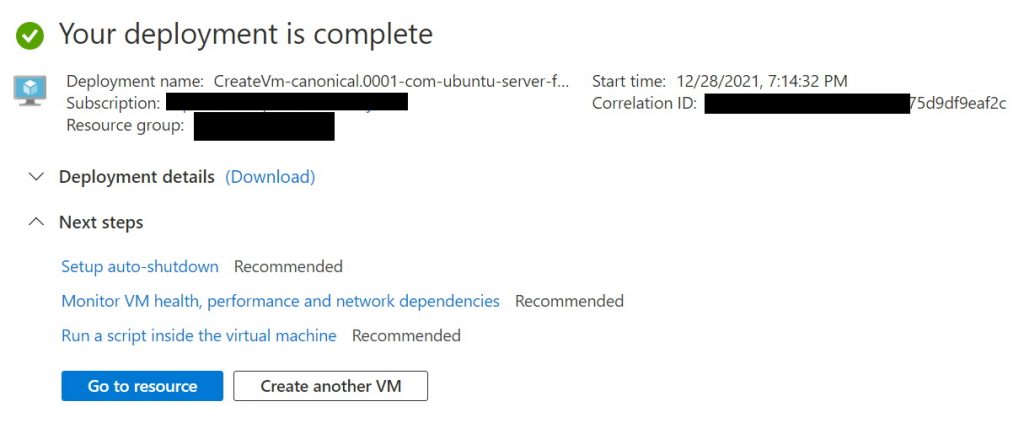Image resolution: width=1024 pixels, height=423 pixels.
Task: Open the Setup auto-shutdown link
Action: click(140, 266)
